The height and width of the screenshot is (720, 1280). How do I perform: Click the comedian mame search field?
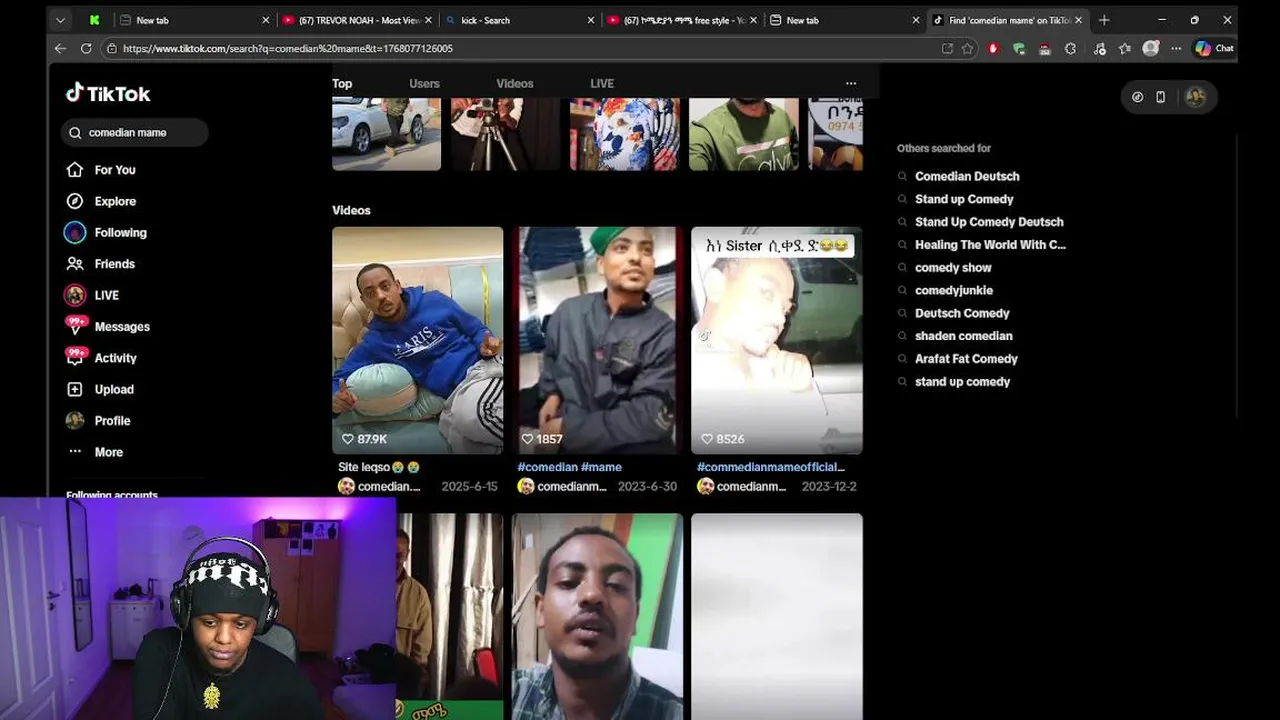135,132
